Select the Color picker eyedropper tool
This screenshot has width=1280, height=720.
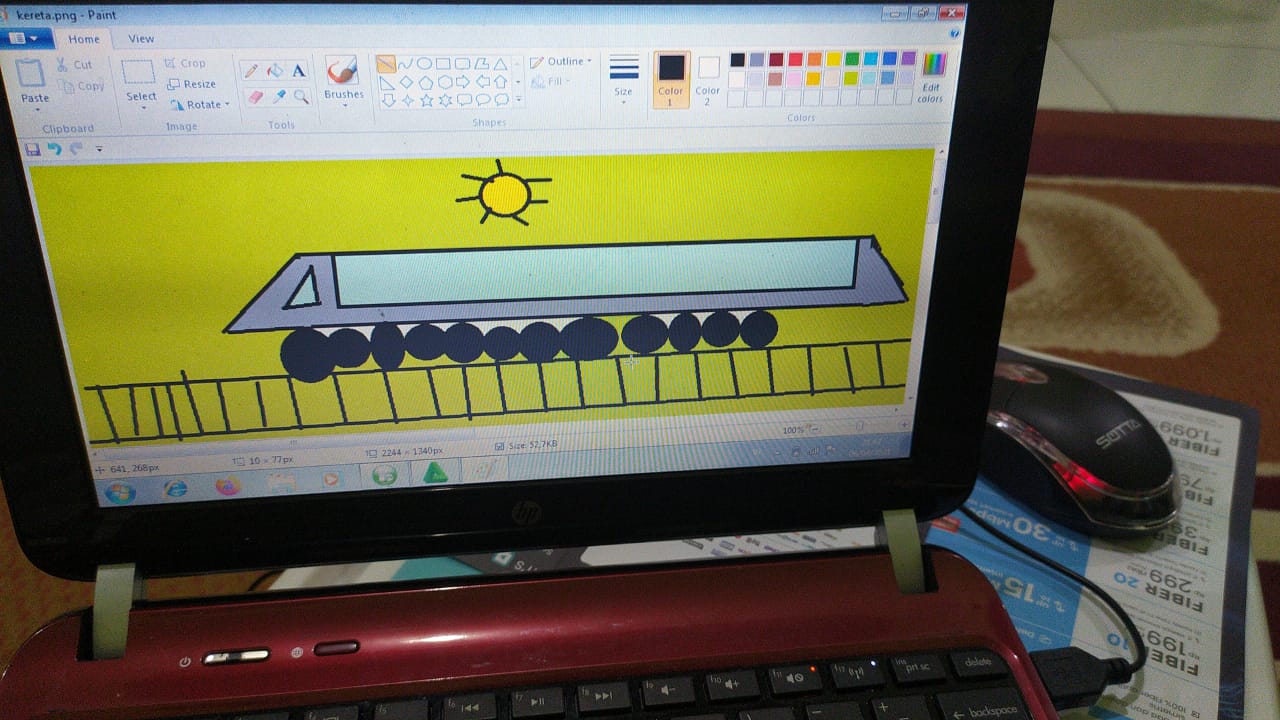pyautogui.click(x=278, y=97)
